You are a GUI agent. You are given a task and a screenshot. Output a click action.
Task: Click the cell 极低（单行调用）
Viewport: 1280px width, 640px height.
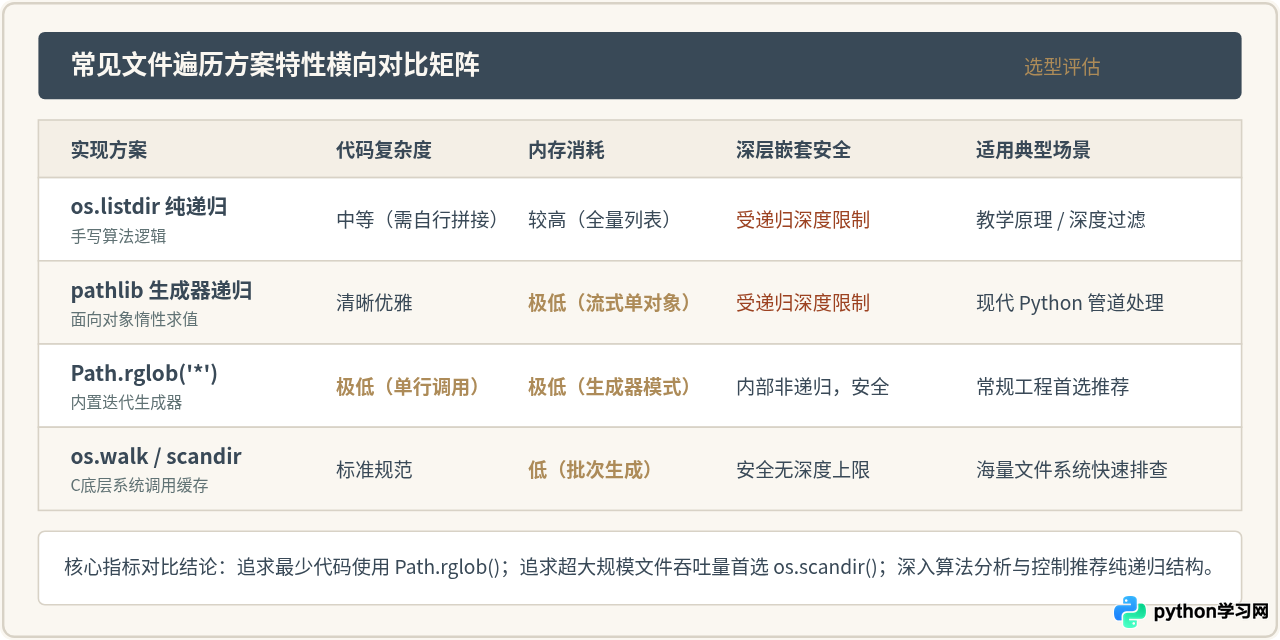point(408,387)
